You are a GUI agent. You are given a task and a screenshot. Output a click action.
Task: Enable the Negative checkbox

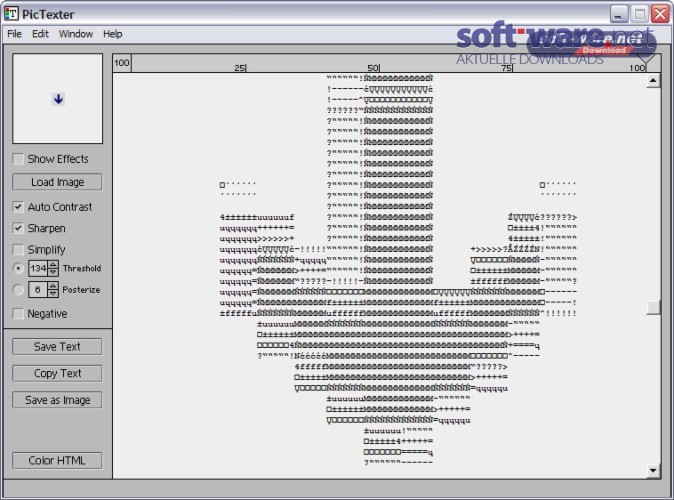(x=18, y=314)
